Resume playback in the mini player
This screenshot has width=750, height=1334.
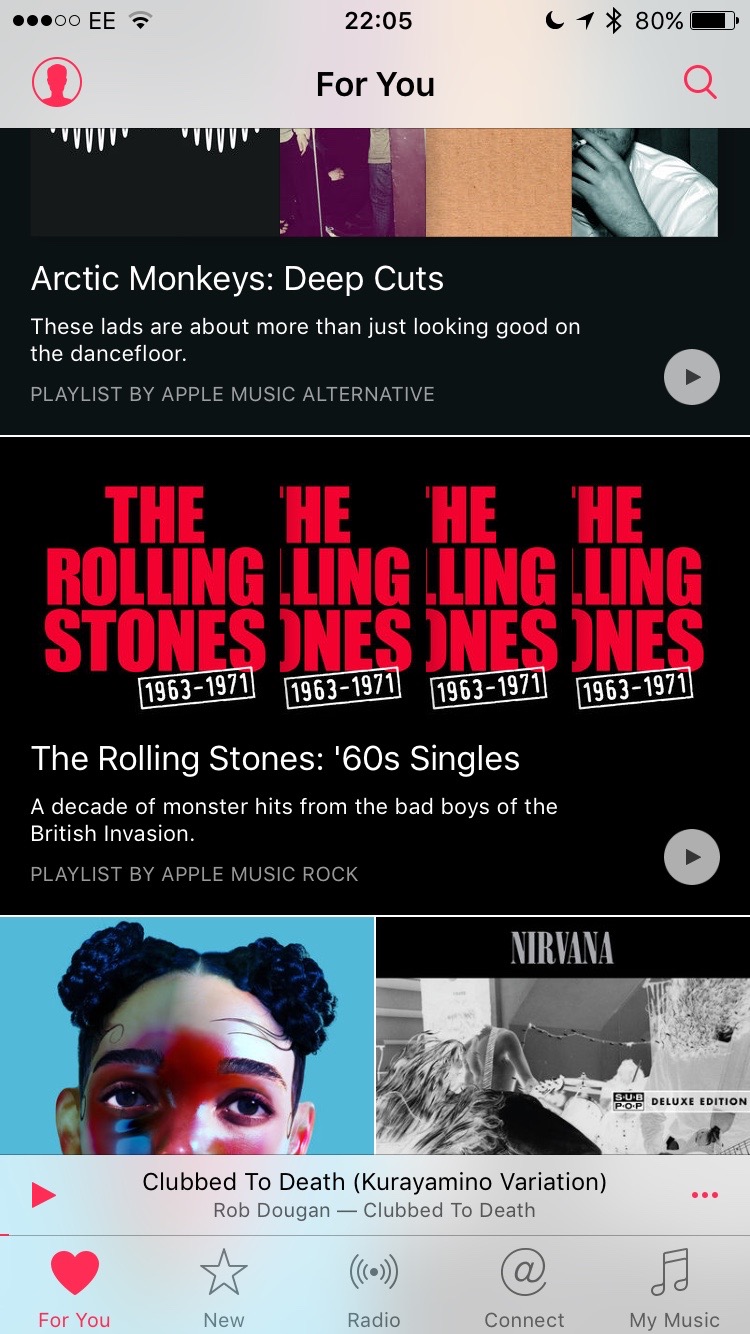pyautogui.click(x=43, y=1195)
